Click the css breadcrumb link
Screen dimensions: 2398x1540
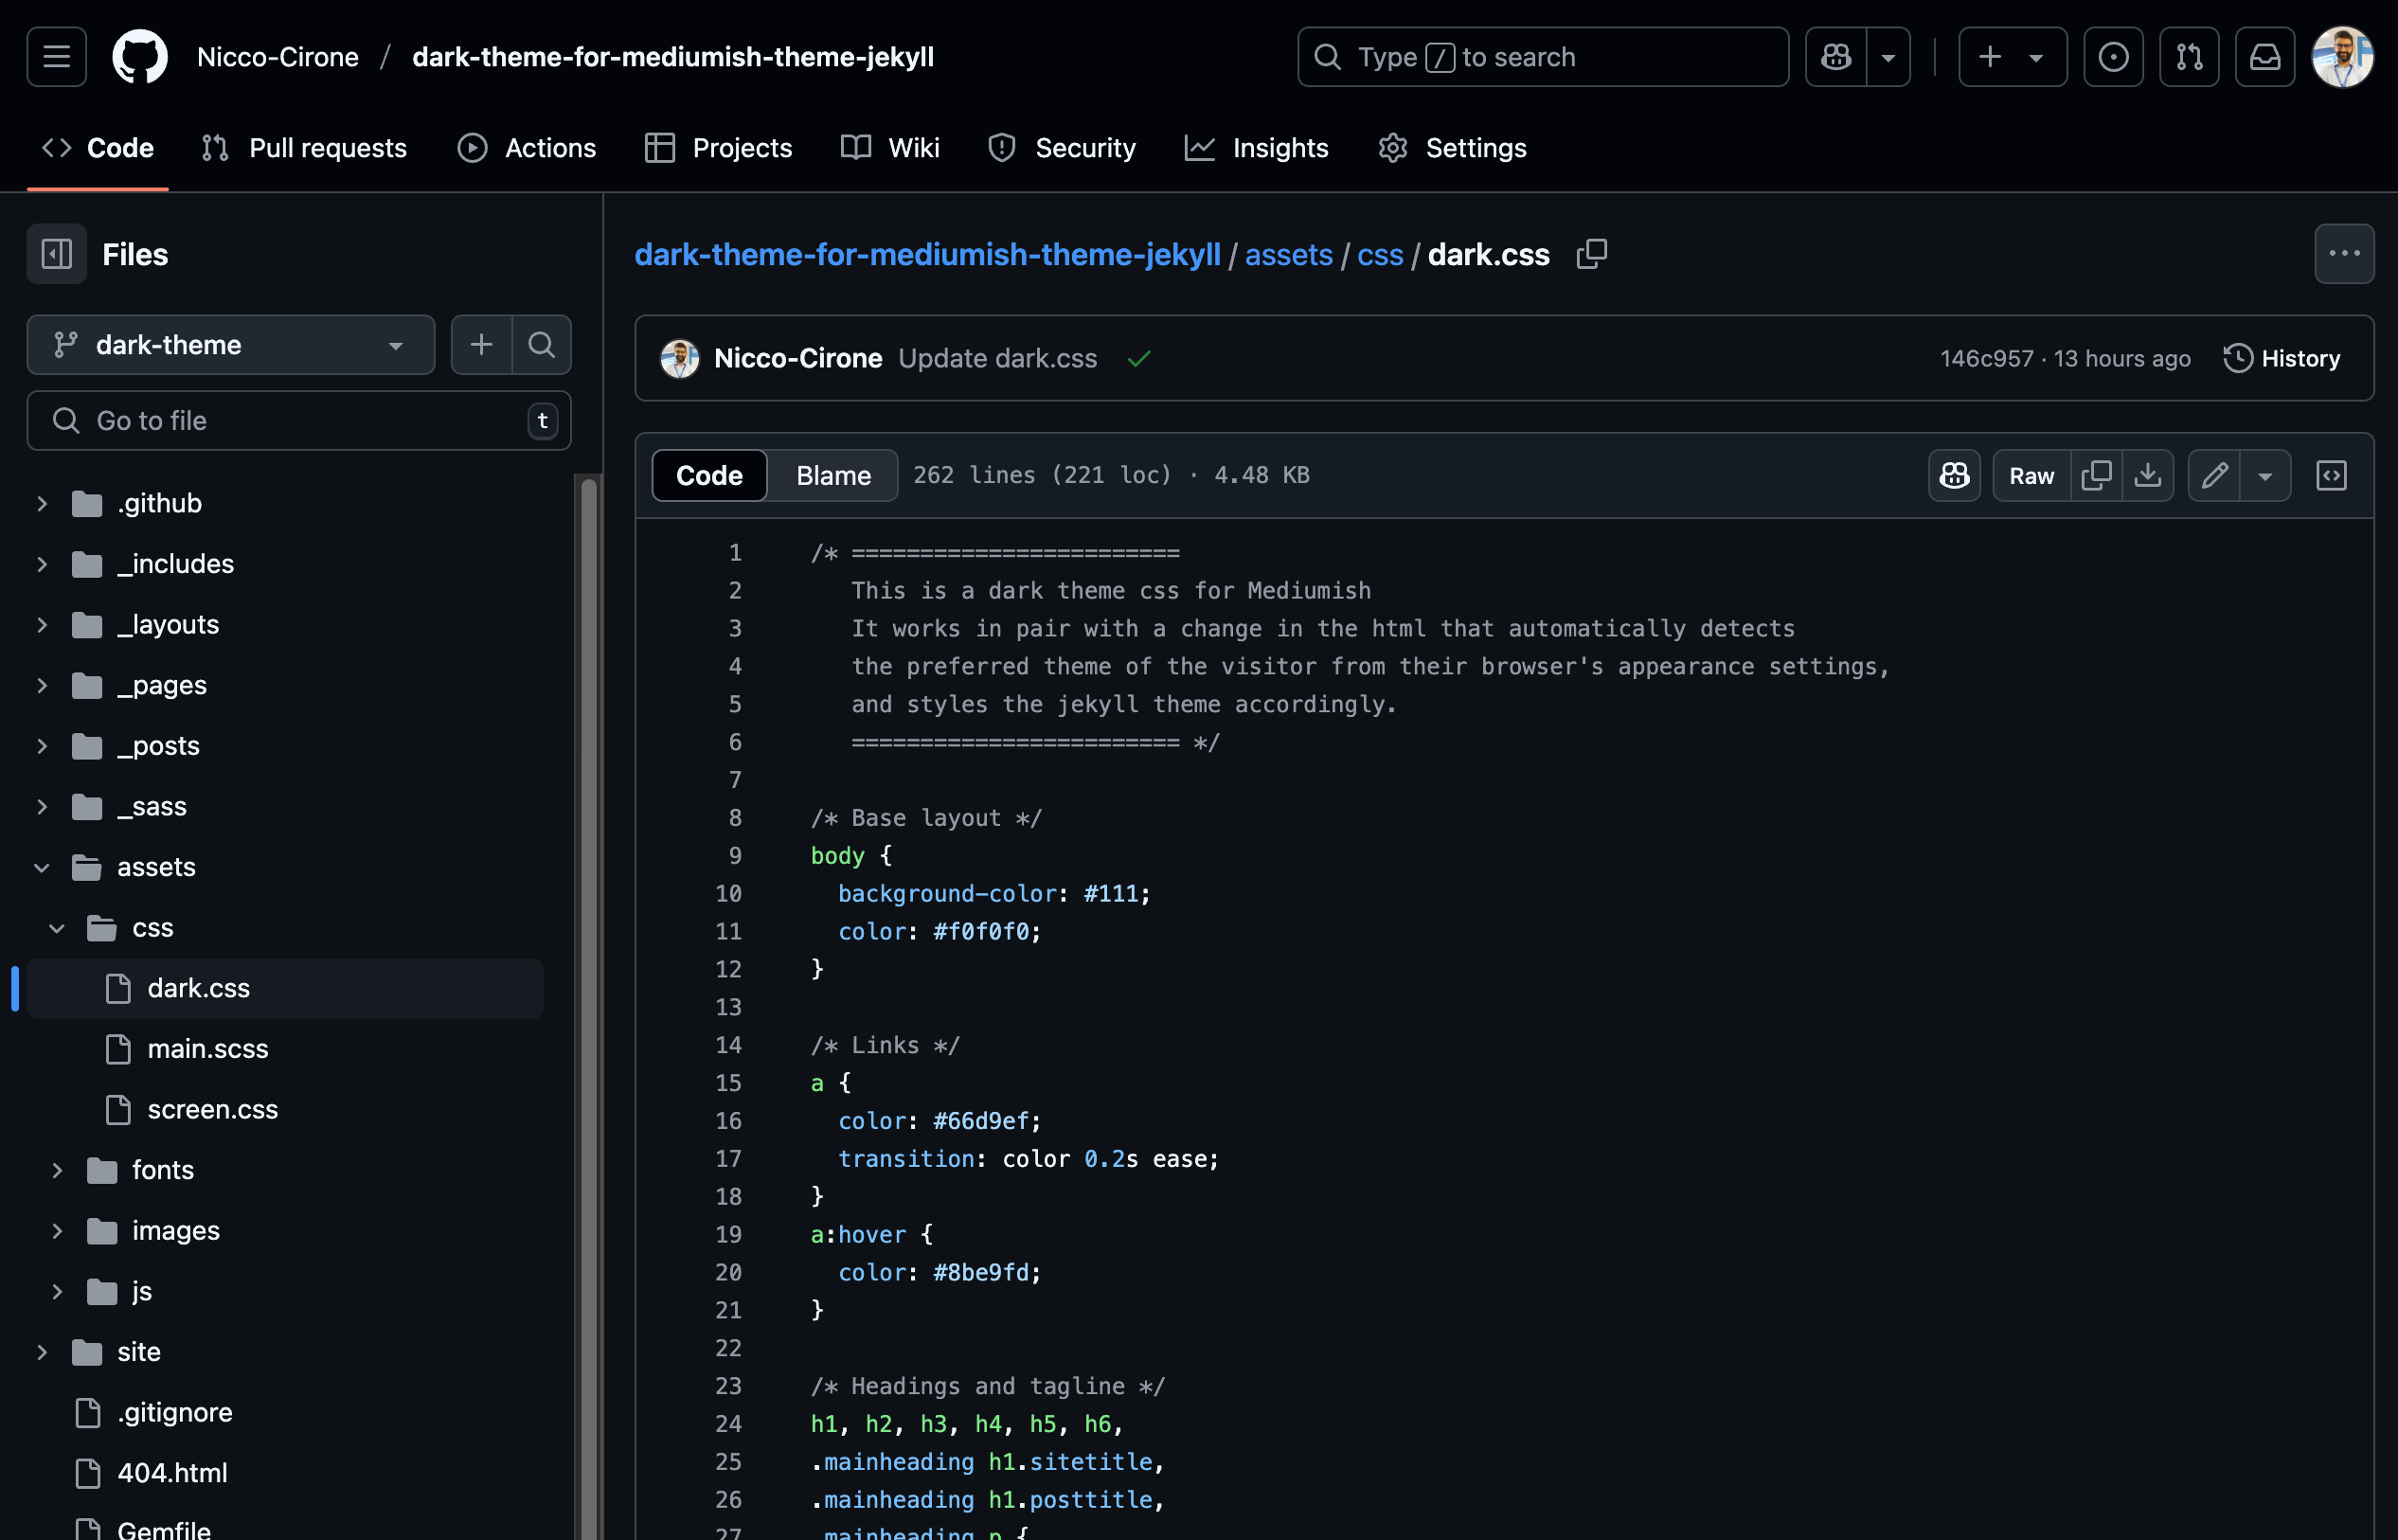point(1380,254)
